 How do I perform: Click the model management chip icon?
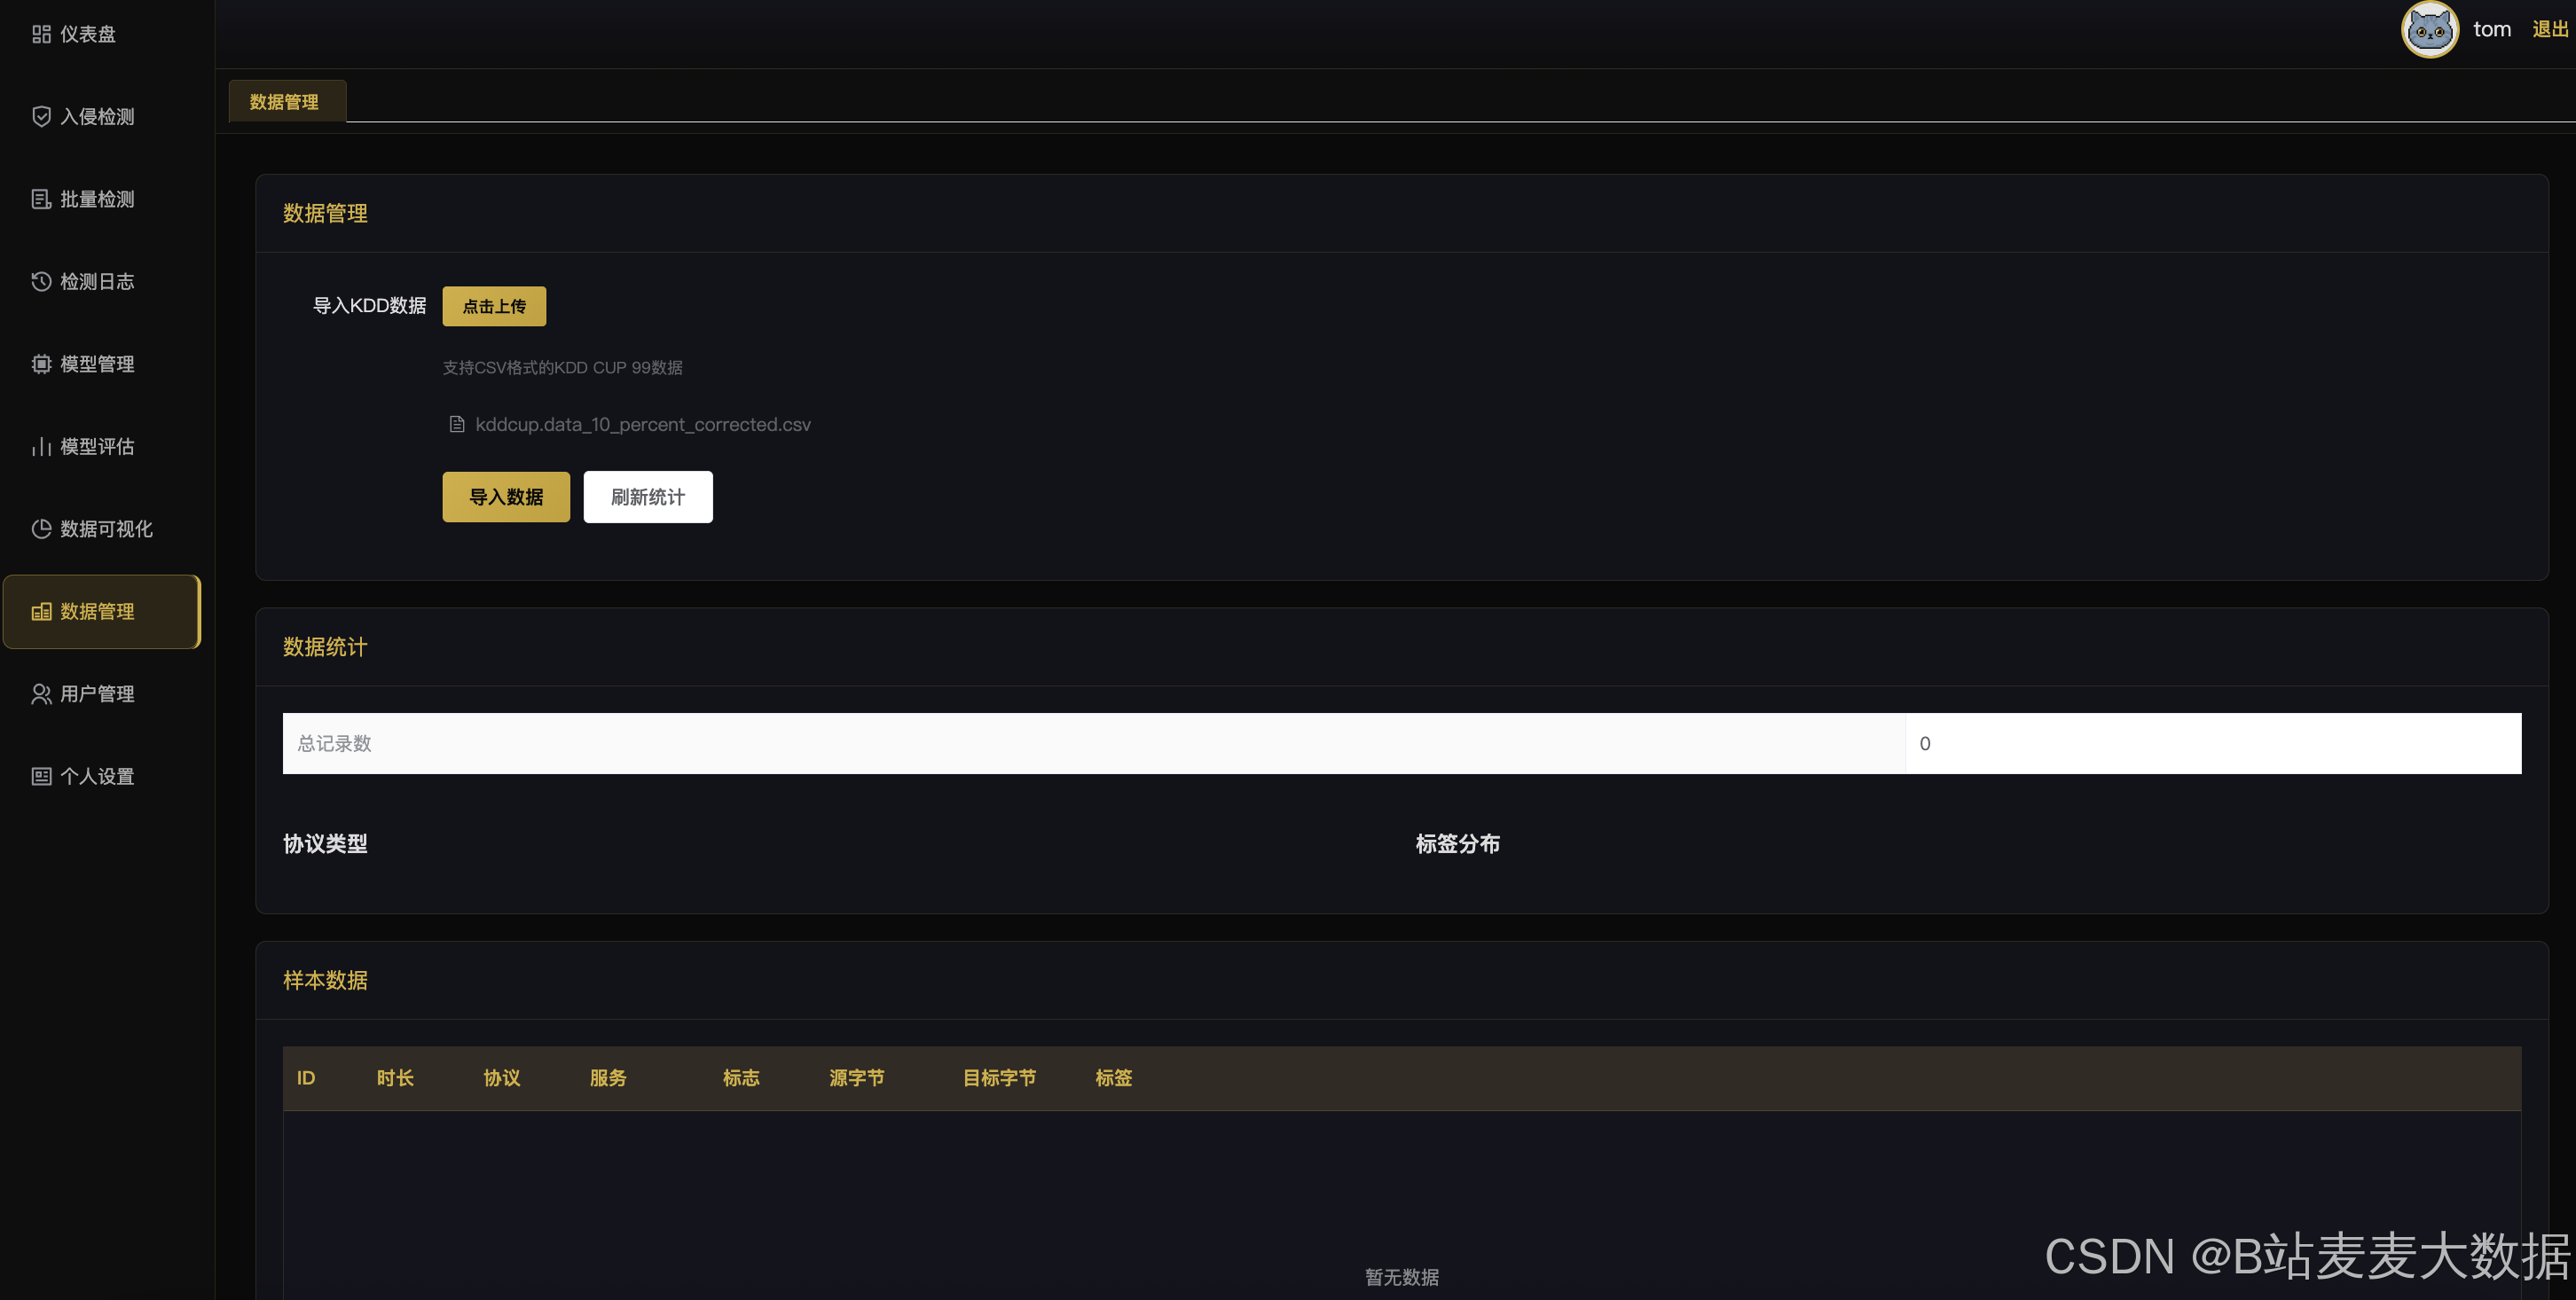41,364
